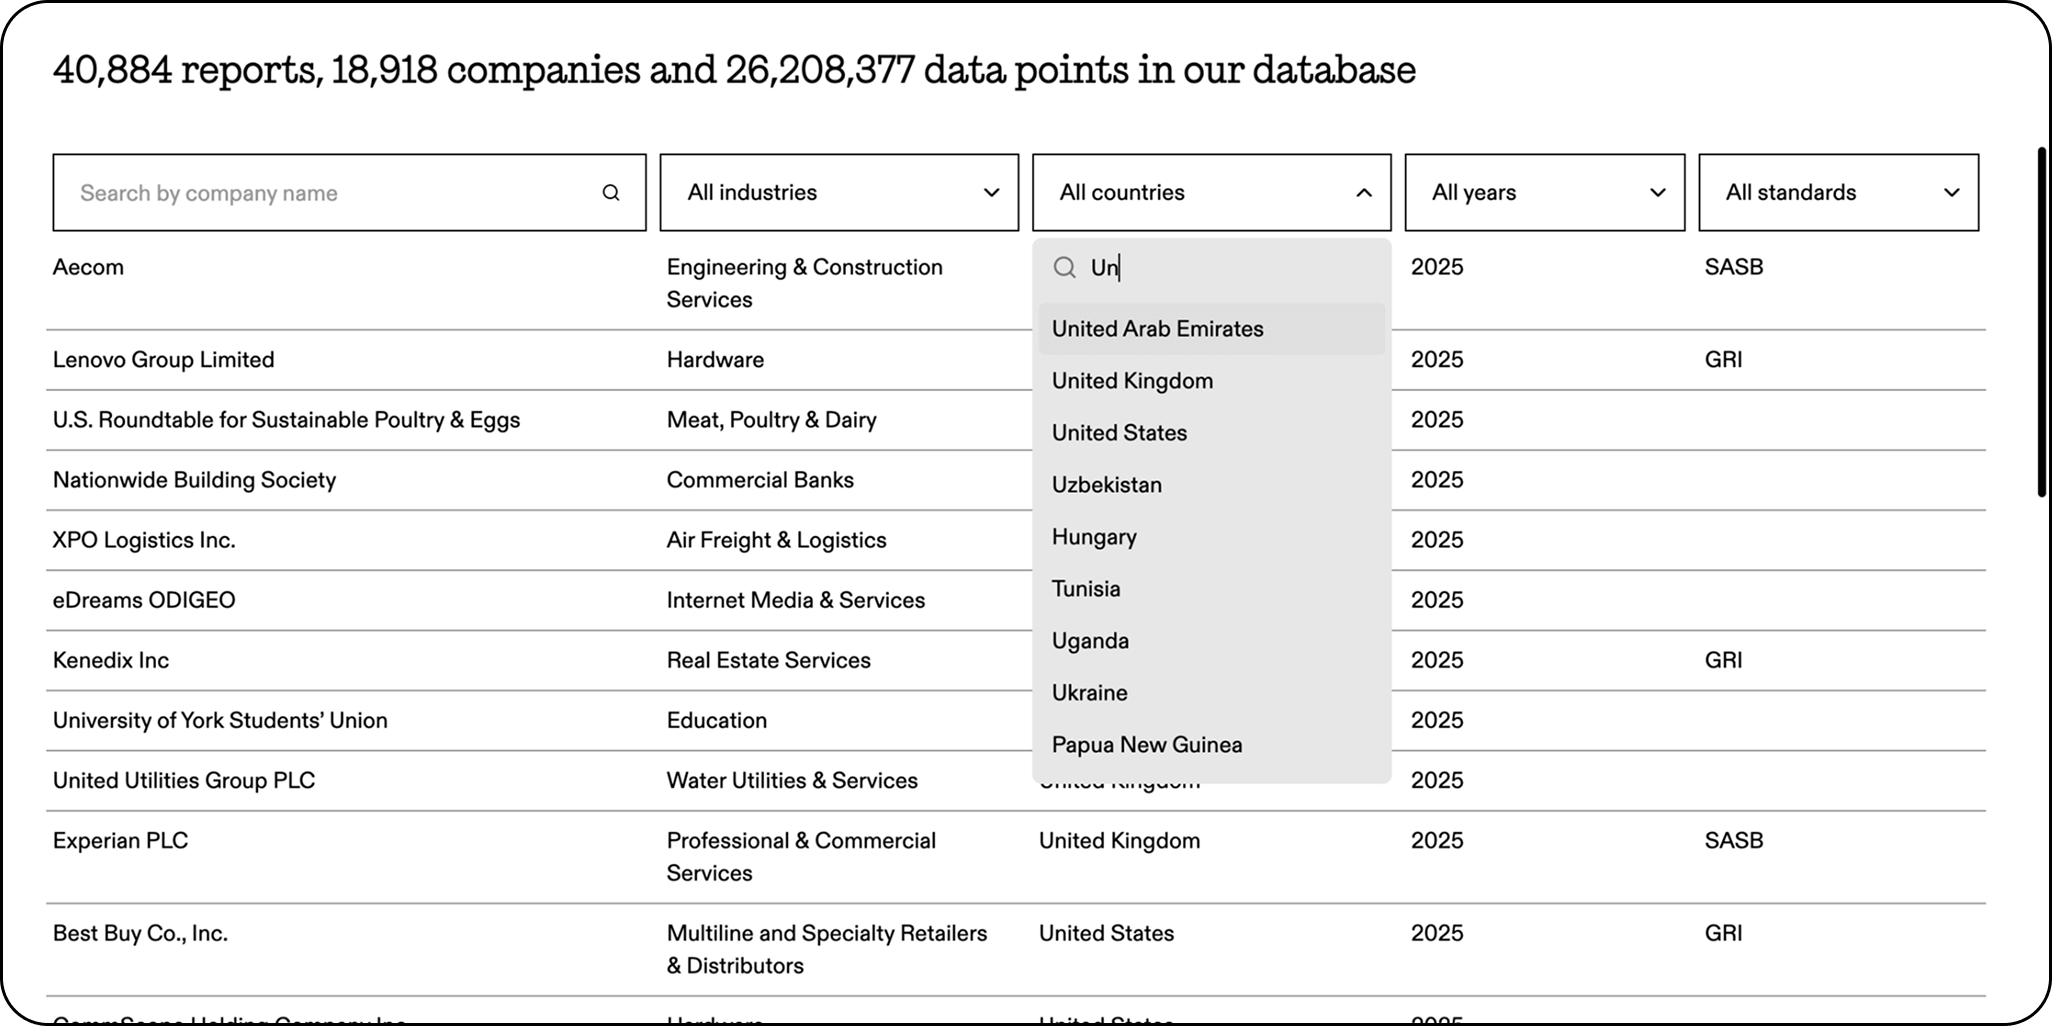Viewport: 2052px width, 1026px height.
Task: Choose Ukraine from the list
Action: [1211, 693]
